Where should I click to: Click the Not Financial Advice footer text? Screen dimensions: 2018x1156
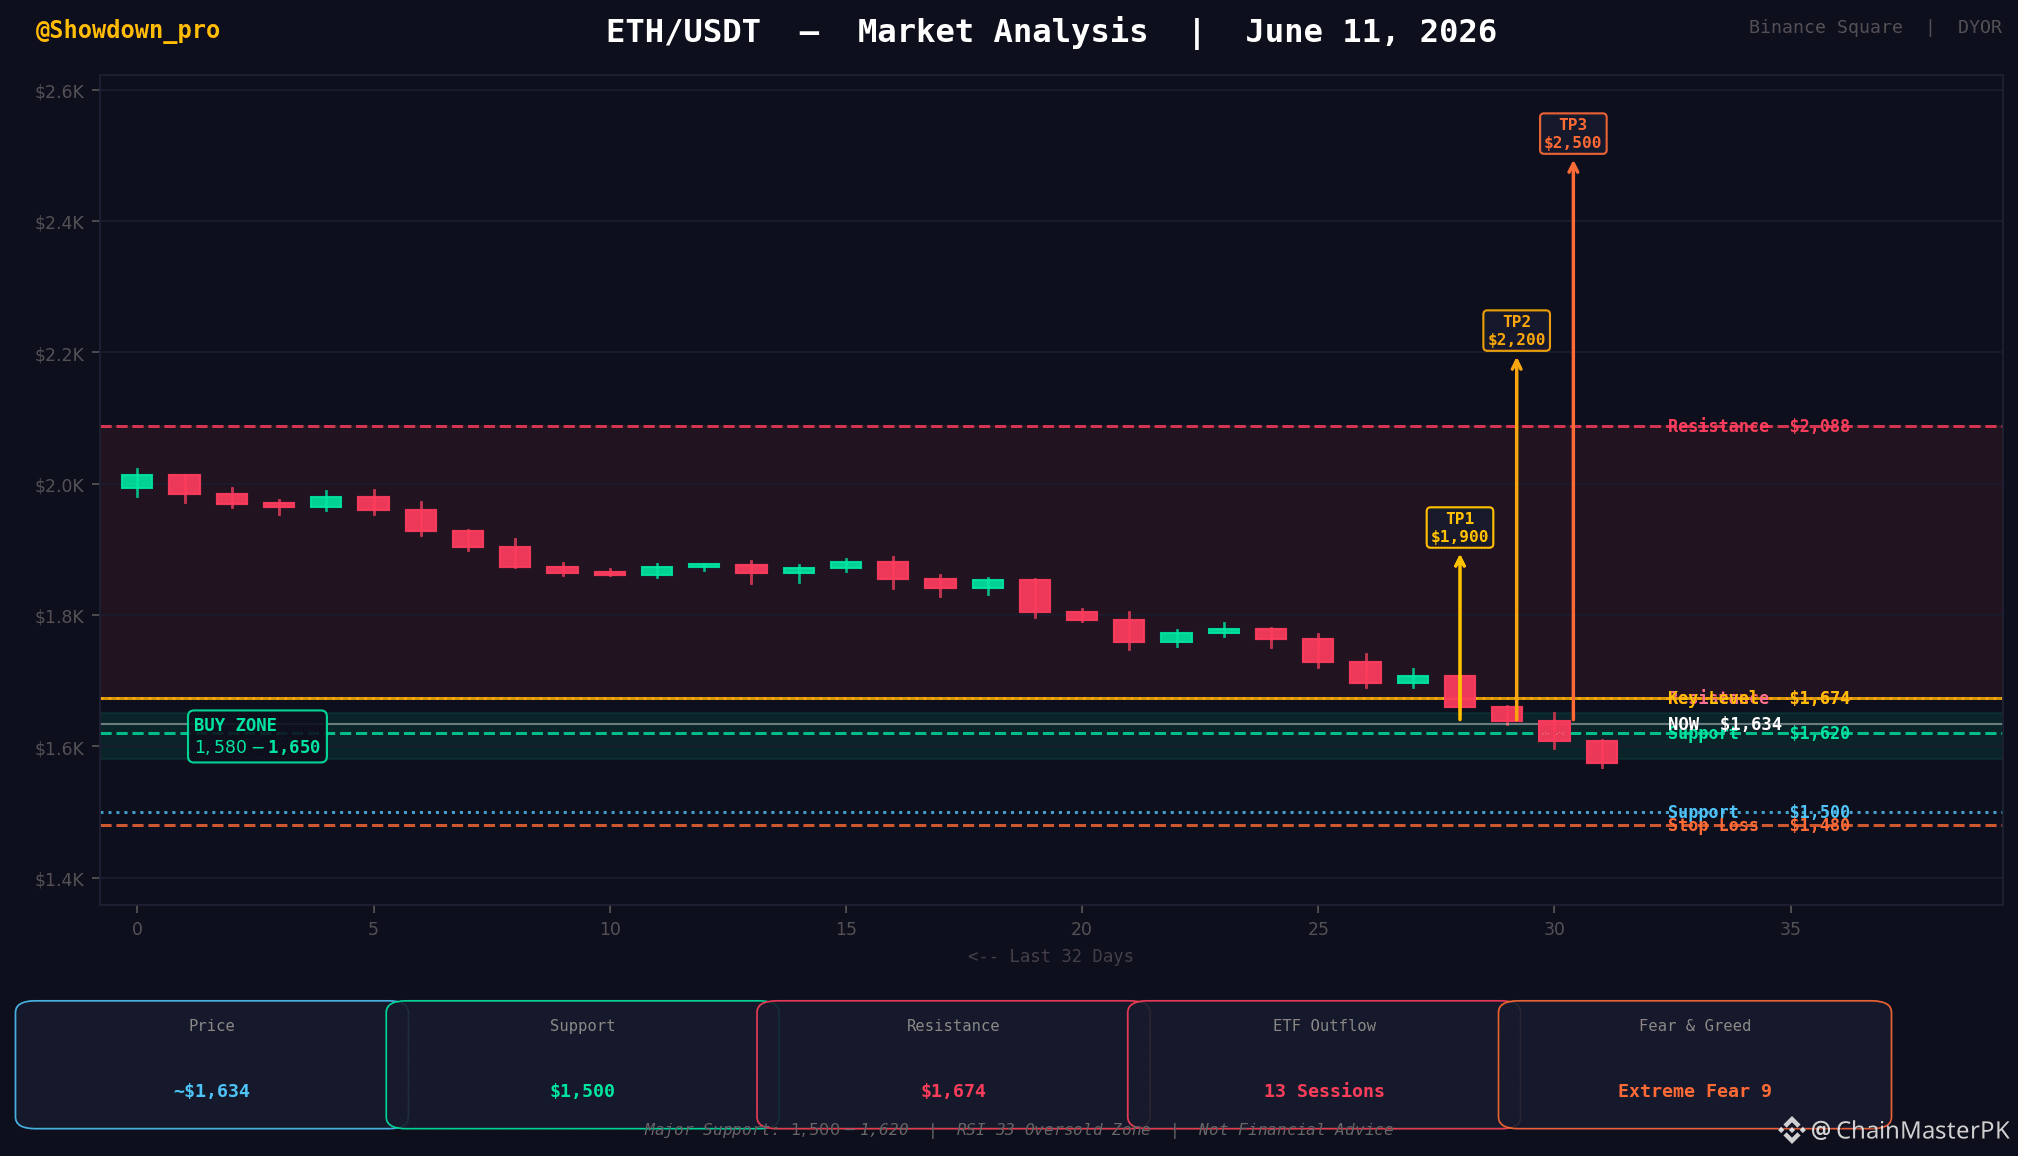coord(1295,1129)
